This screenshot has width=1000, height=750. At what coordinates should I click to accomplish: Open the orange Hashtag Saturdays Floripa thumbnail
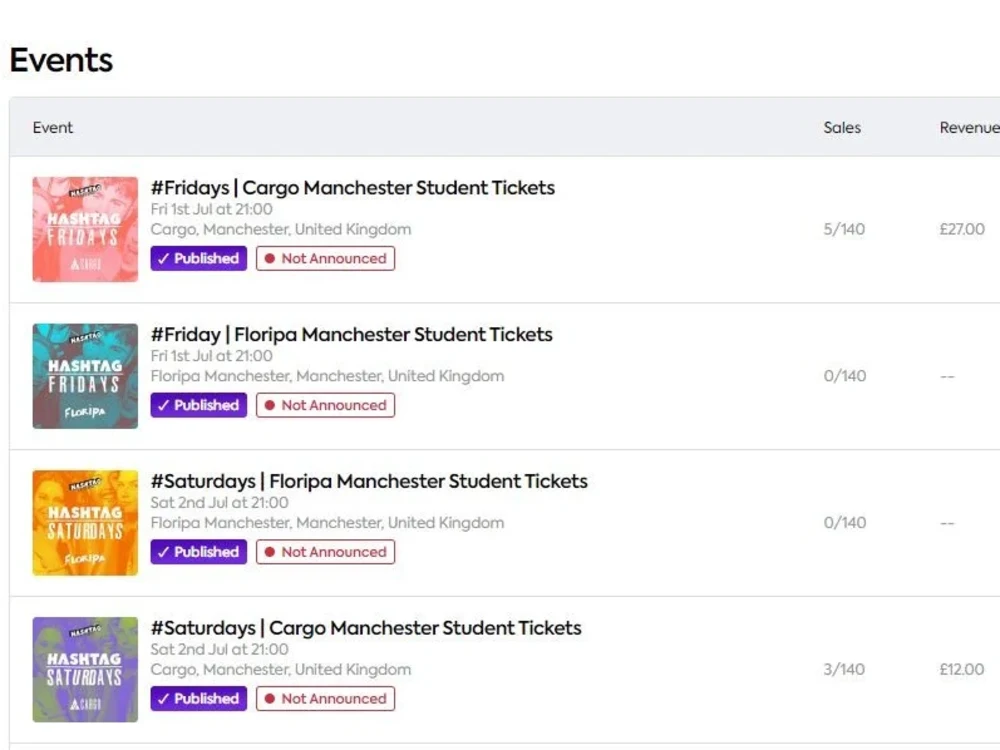(x=85, y=522)
